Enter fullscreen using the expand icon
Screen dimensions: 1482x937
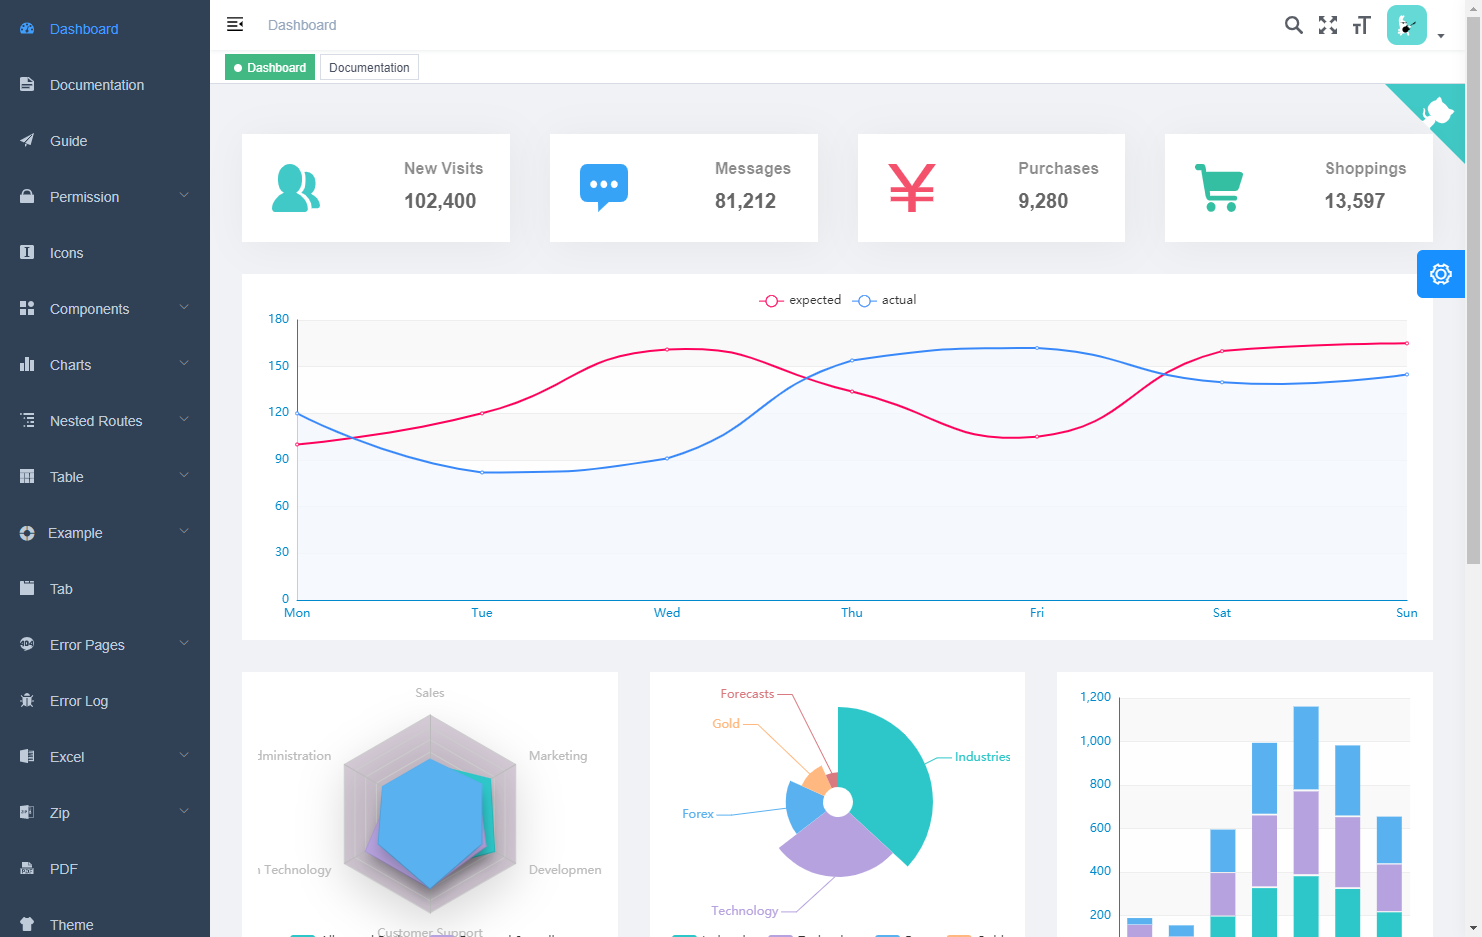1327,25
